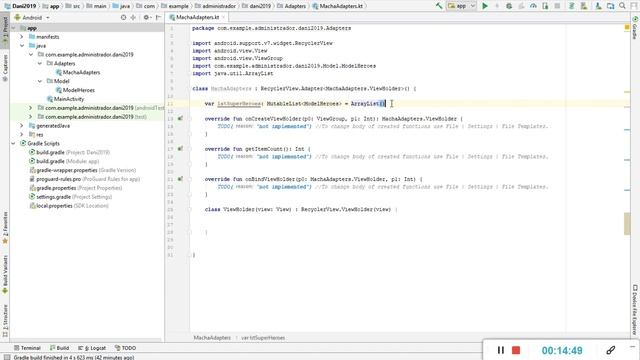Open the Structure side tab

click(5, 320)
